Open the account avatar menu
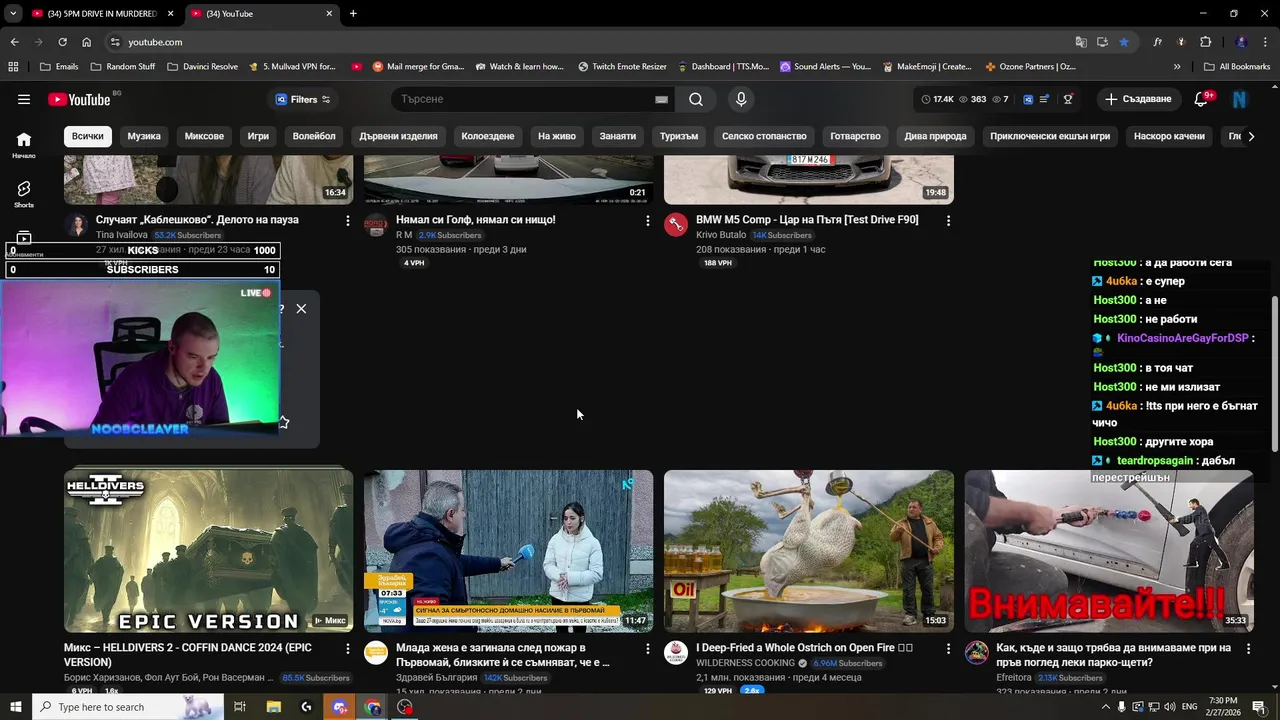The width and height of the screenshot is (1280, 720). (x=1240, y=99)
